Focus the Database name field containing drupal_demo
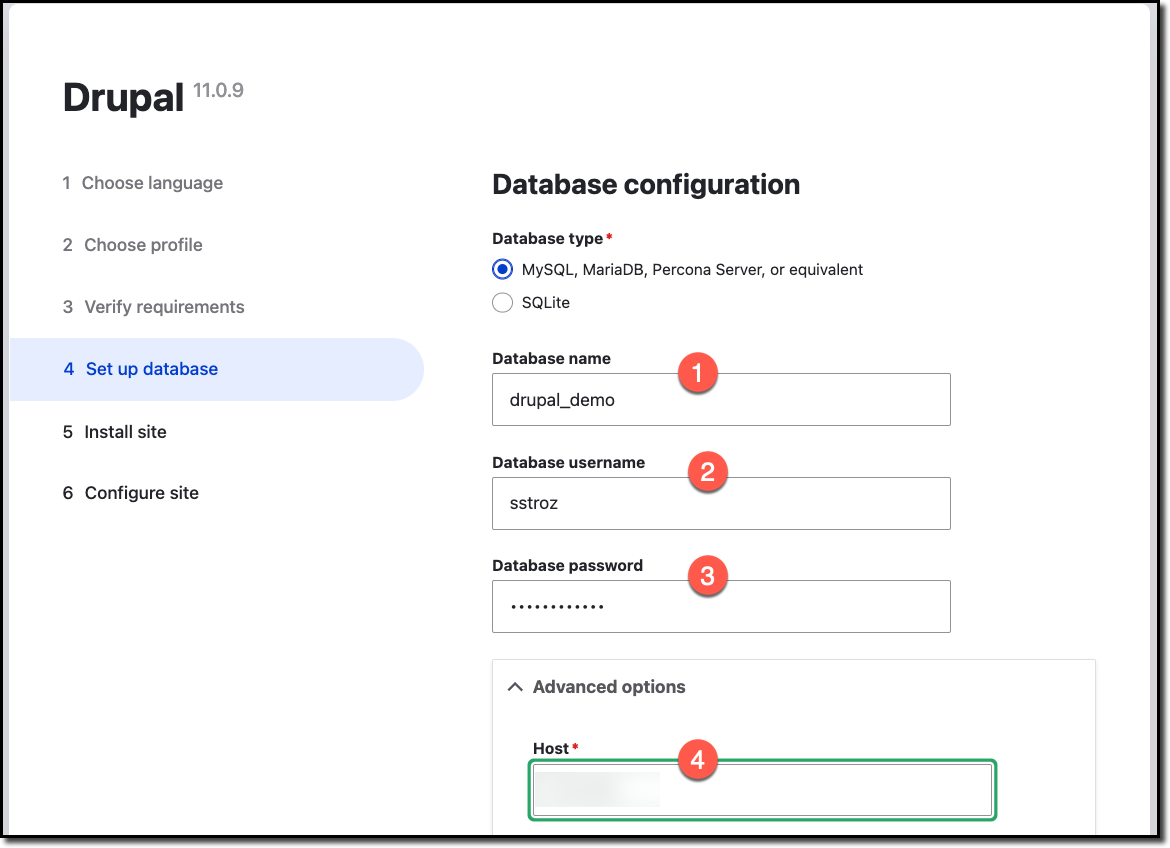 coord(720,400)
